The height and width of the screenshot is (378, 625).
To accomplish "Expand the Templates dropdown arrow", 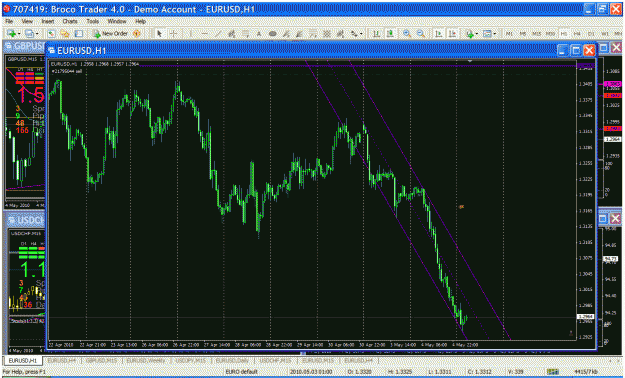I will coord(495,34).
